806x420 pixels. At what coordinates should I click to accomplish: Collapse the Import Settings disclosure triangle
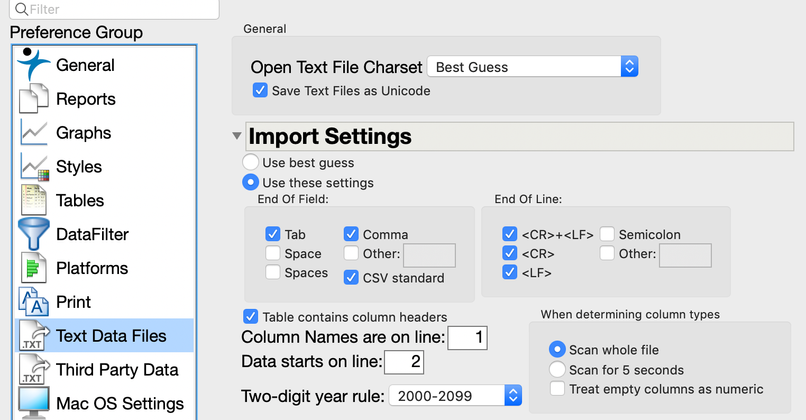pos(237,135)
